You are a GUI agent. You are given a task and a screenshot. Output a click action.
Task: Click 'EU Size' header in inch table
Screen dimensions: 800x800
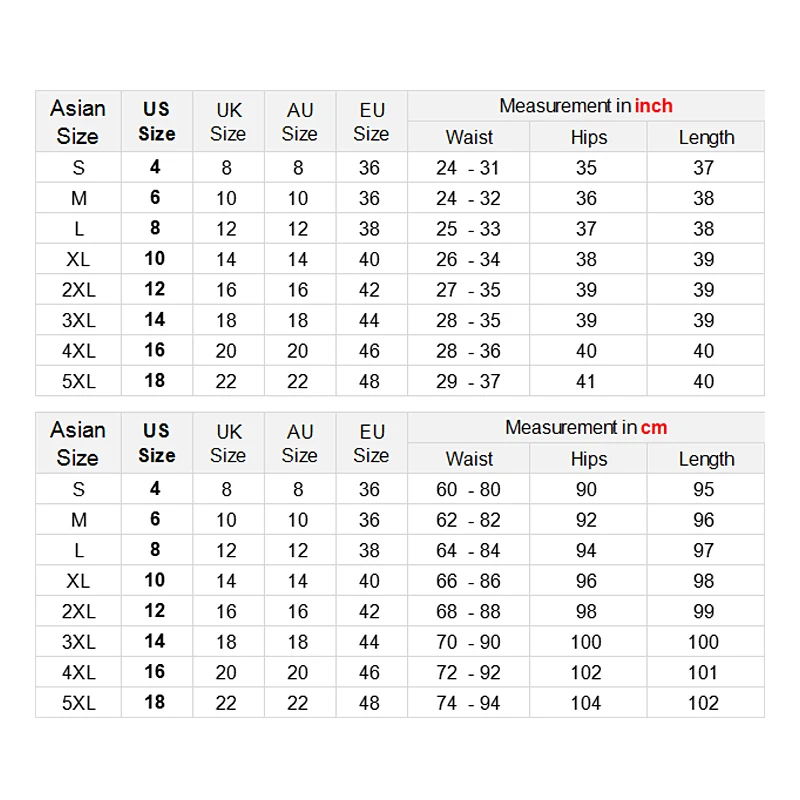pos(371,121)
